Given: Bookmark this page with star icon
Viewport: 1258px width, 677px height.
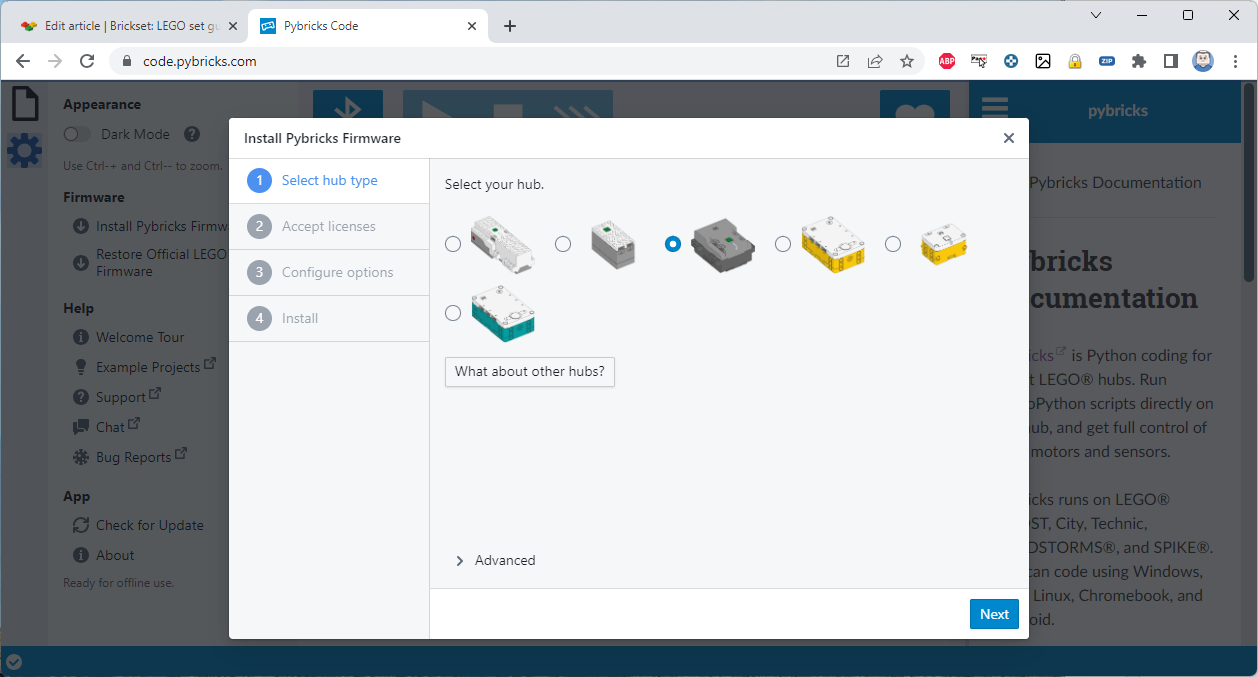Looking at the screenshot, I should tap(906, 61).
